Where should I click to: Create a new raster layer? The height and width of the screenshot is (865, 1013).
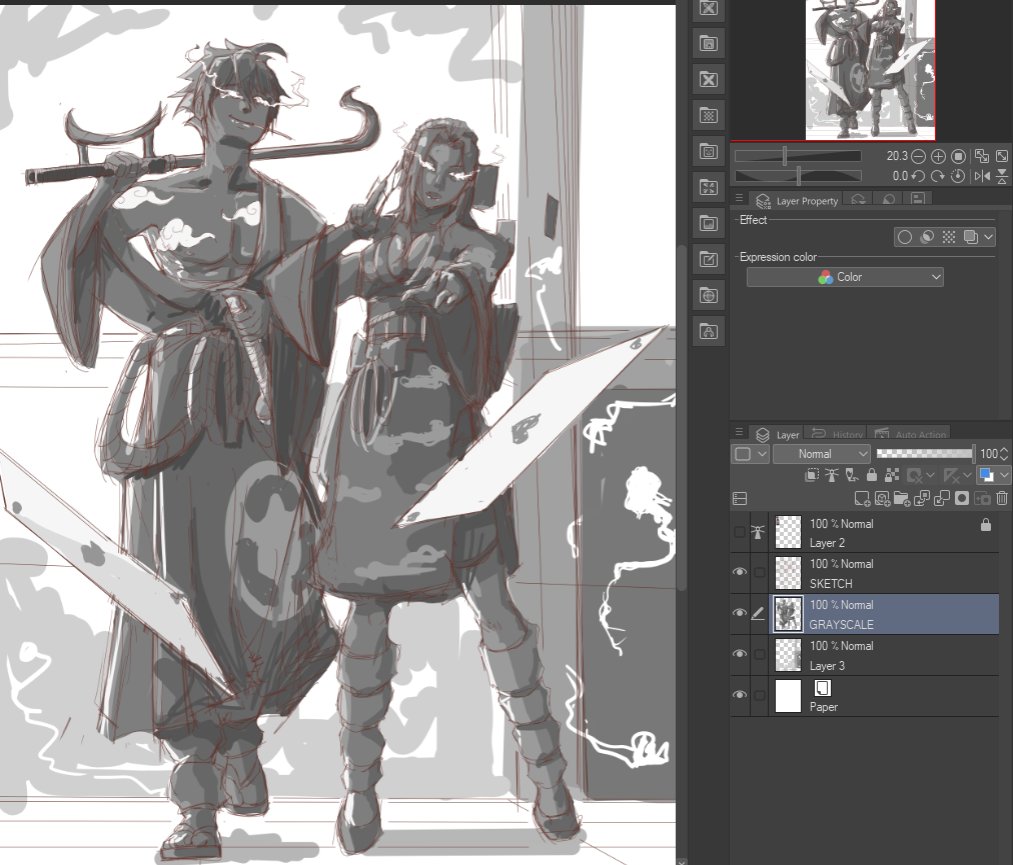pos(862,498)
